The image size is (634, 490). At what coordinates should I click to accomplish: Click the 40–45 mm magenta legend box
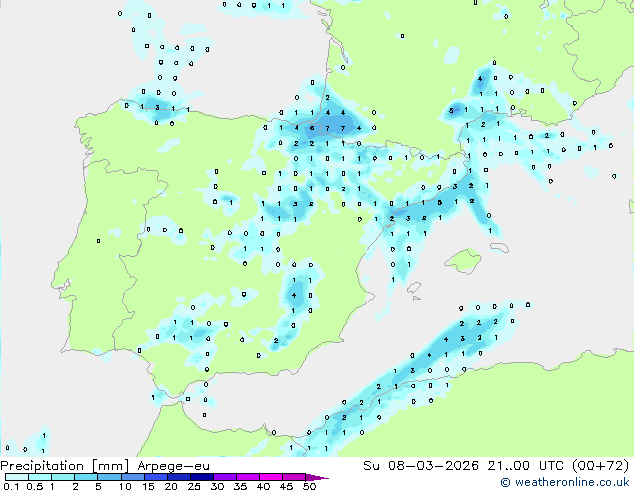coord(271,477)
